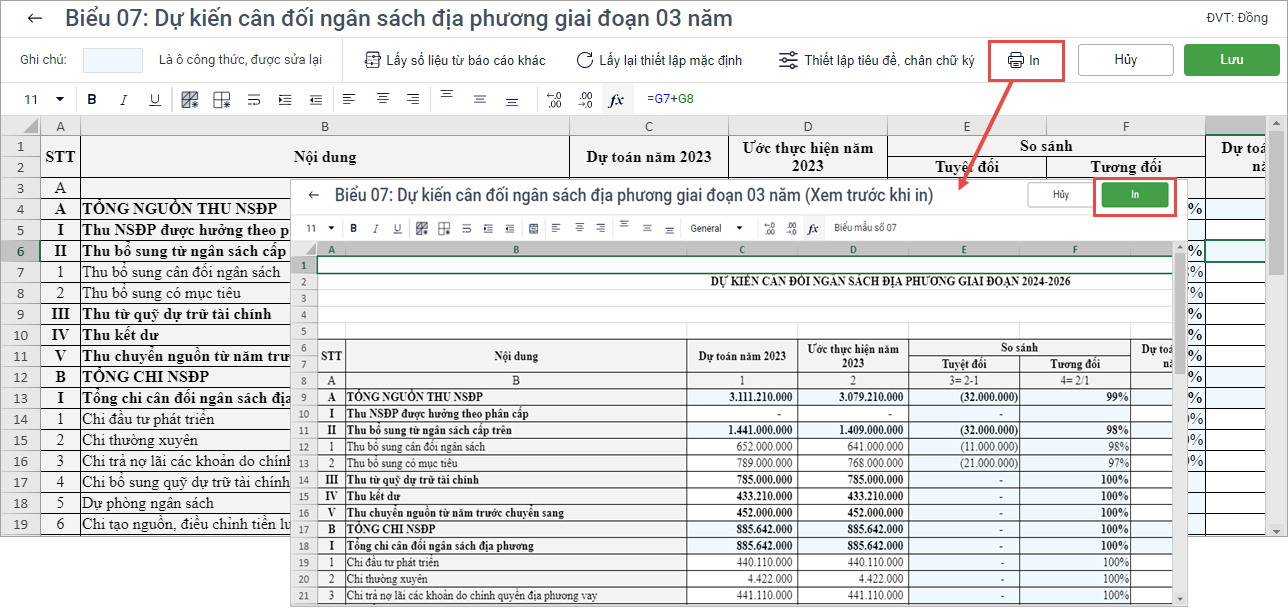1288x612 pixels.
Task: Click the fx formula icon in main toolbar
Action: pos(616,100)
